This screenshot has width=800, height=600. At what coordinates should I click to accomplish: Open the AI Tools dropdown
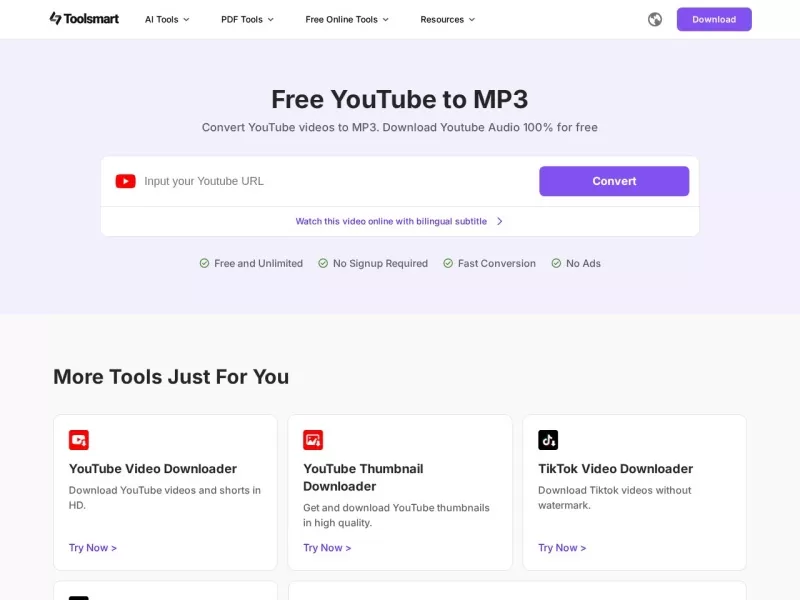pyautogui.click(x=166, y=19)
